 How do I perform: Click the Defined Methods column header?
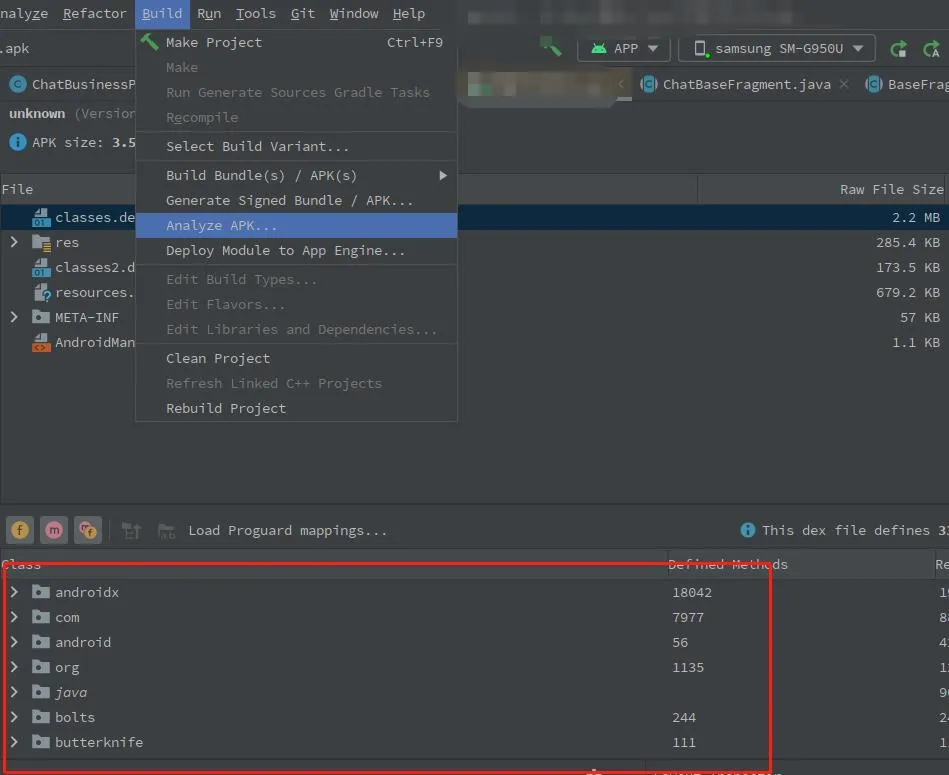[x=728, y=564]
